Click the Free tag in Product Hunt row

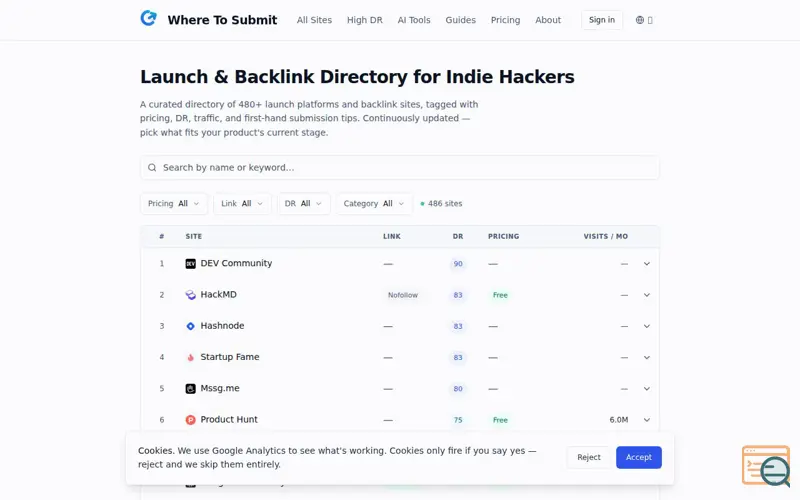coord(500,420)
